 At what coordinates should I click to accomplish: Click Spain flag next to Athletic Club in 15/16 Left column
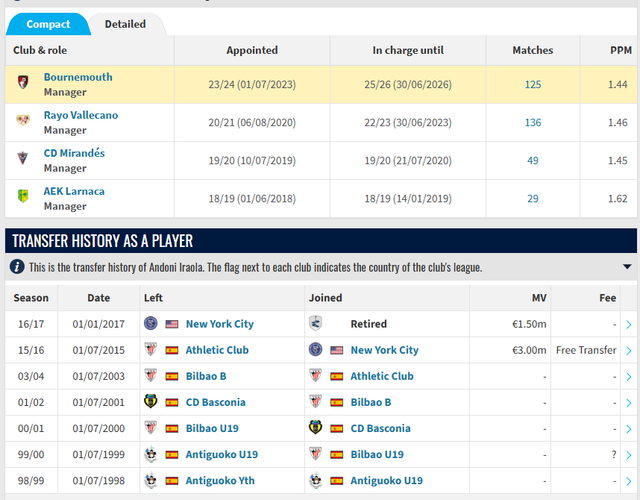[x=172, y=350]
